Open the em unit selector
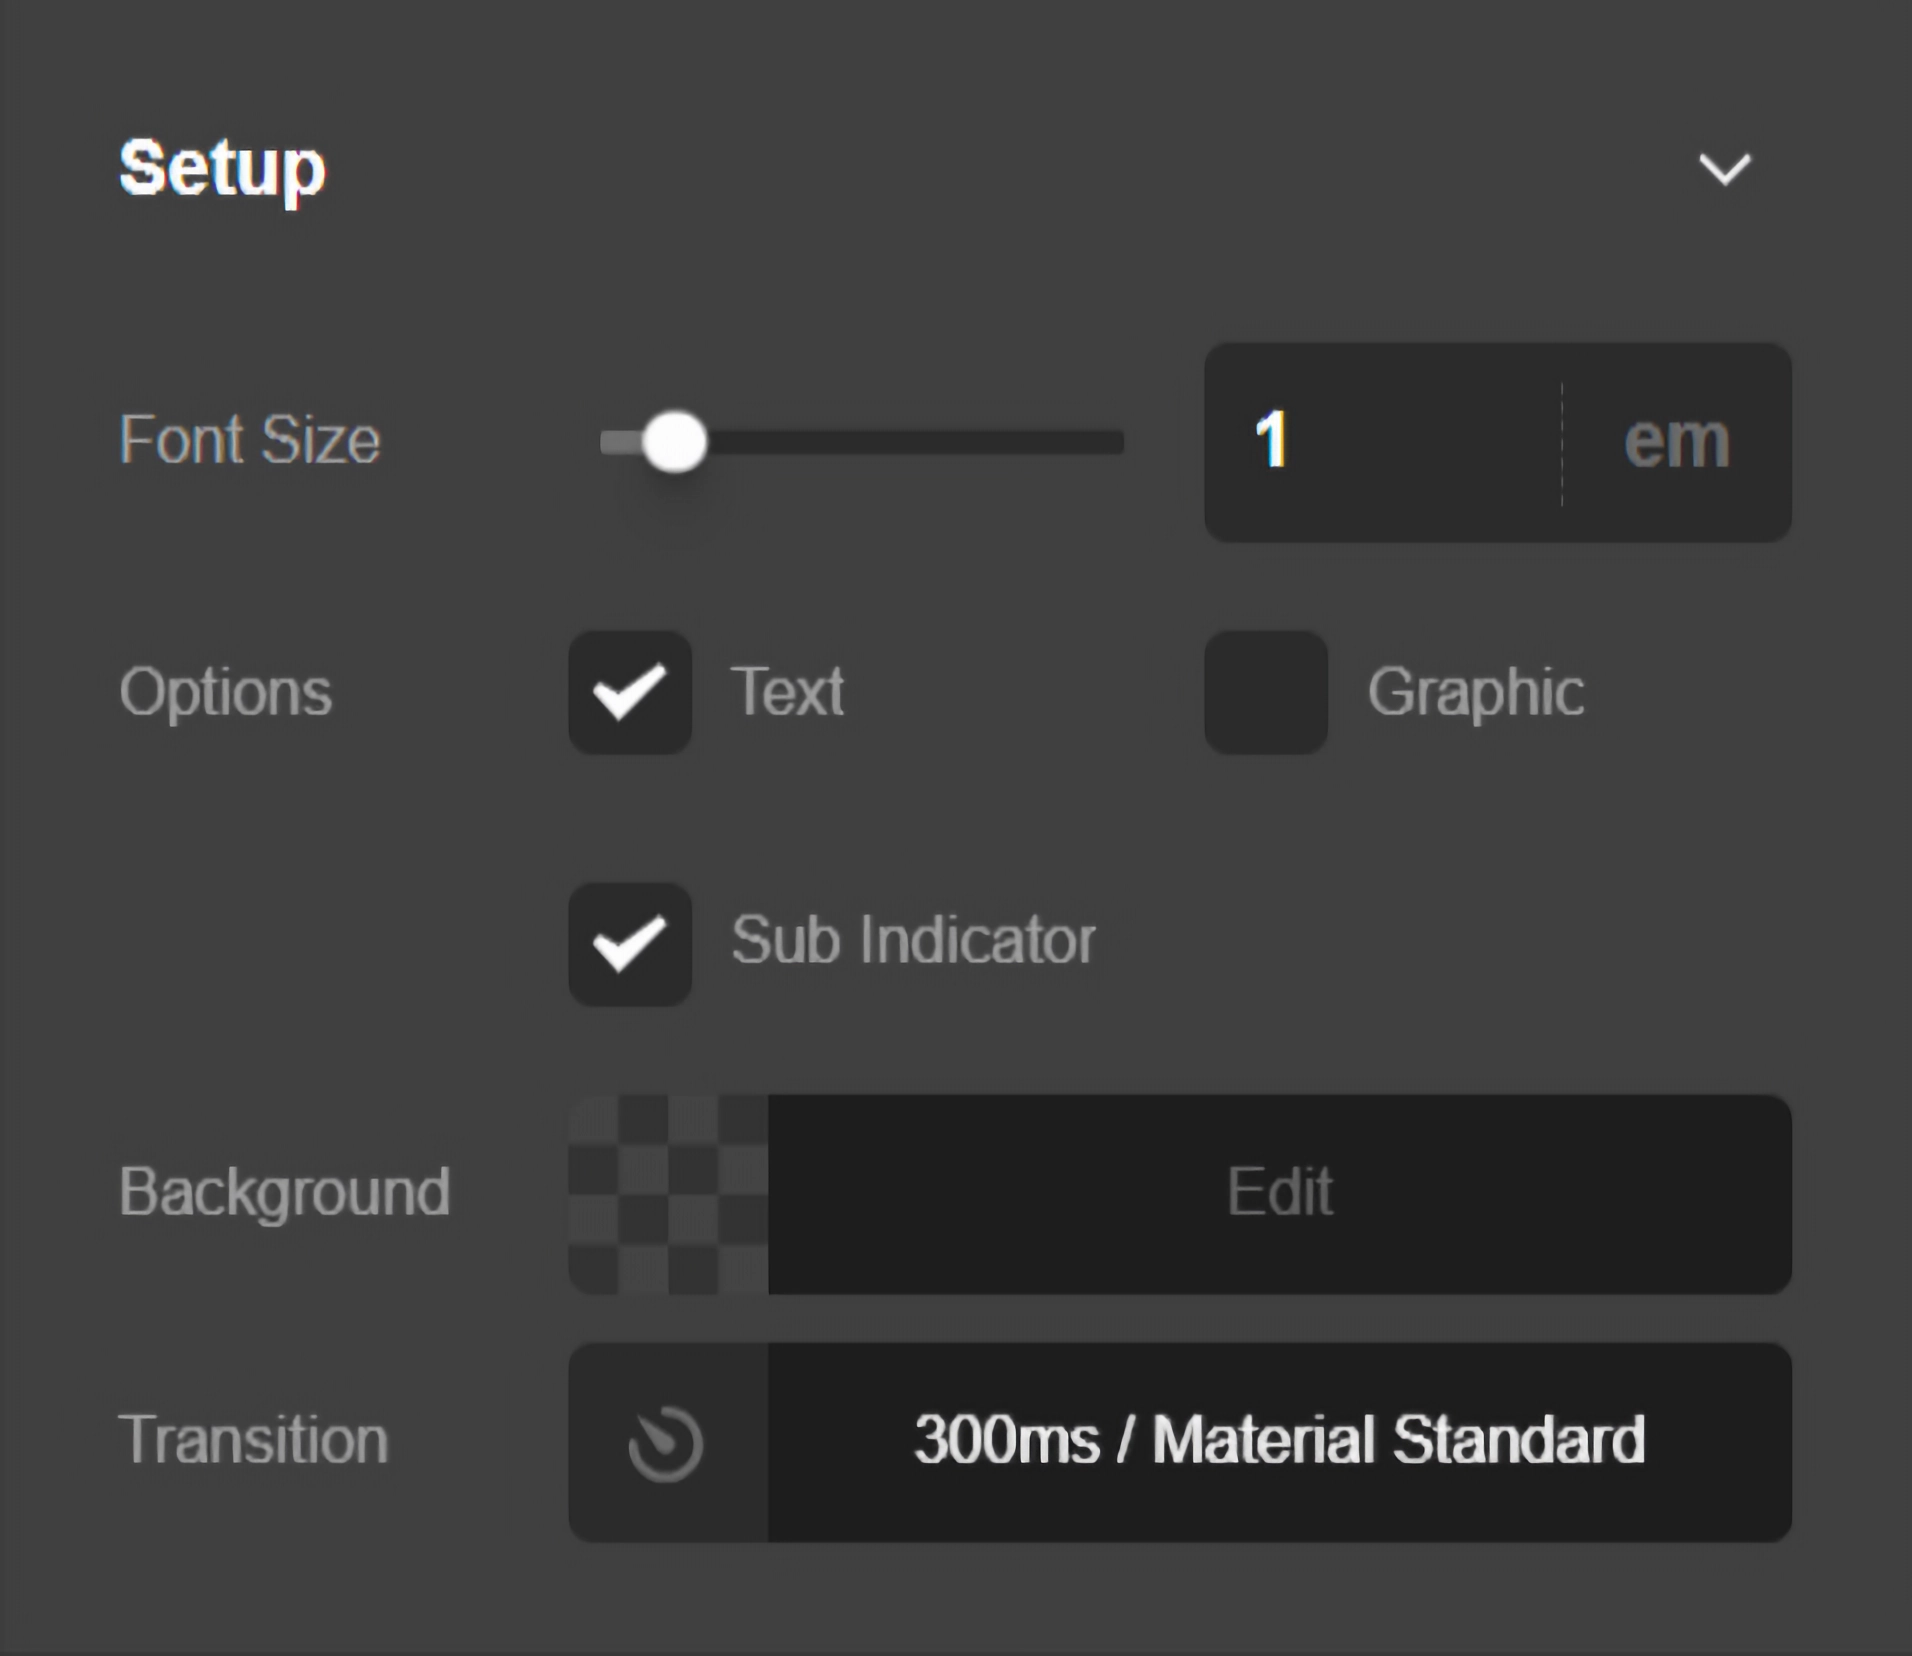Viewport: 1912px width, 1656px height. pos(1676,442)
